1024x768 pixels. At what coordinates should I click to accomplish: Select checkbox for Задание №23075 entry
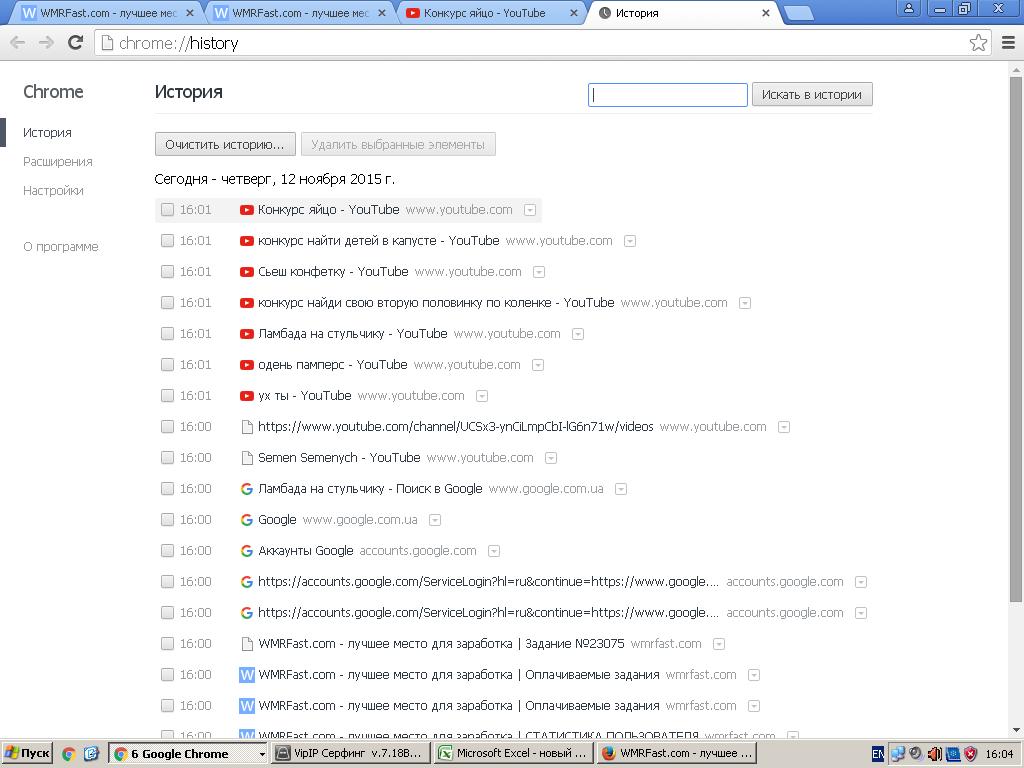point(167,644)
